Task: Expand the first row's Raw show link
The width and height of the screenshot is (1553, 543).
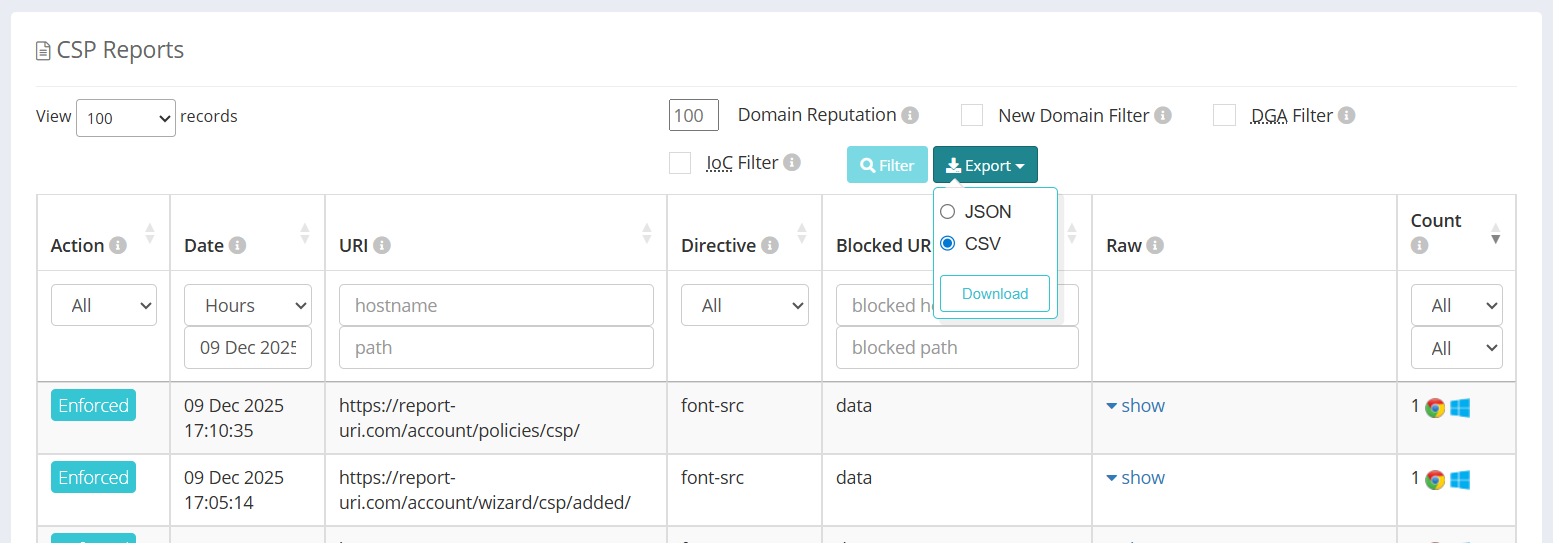Action: [1136, 405]
